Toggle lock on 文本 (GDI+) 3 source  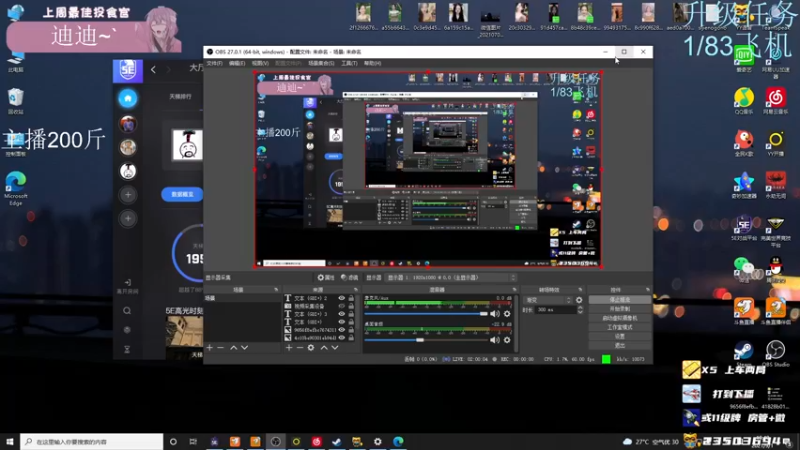pyautogui.click(x=351, y=314)
